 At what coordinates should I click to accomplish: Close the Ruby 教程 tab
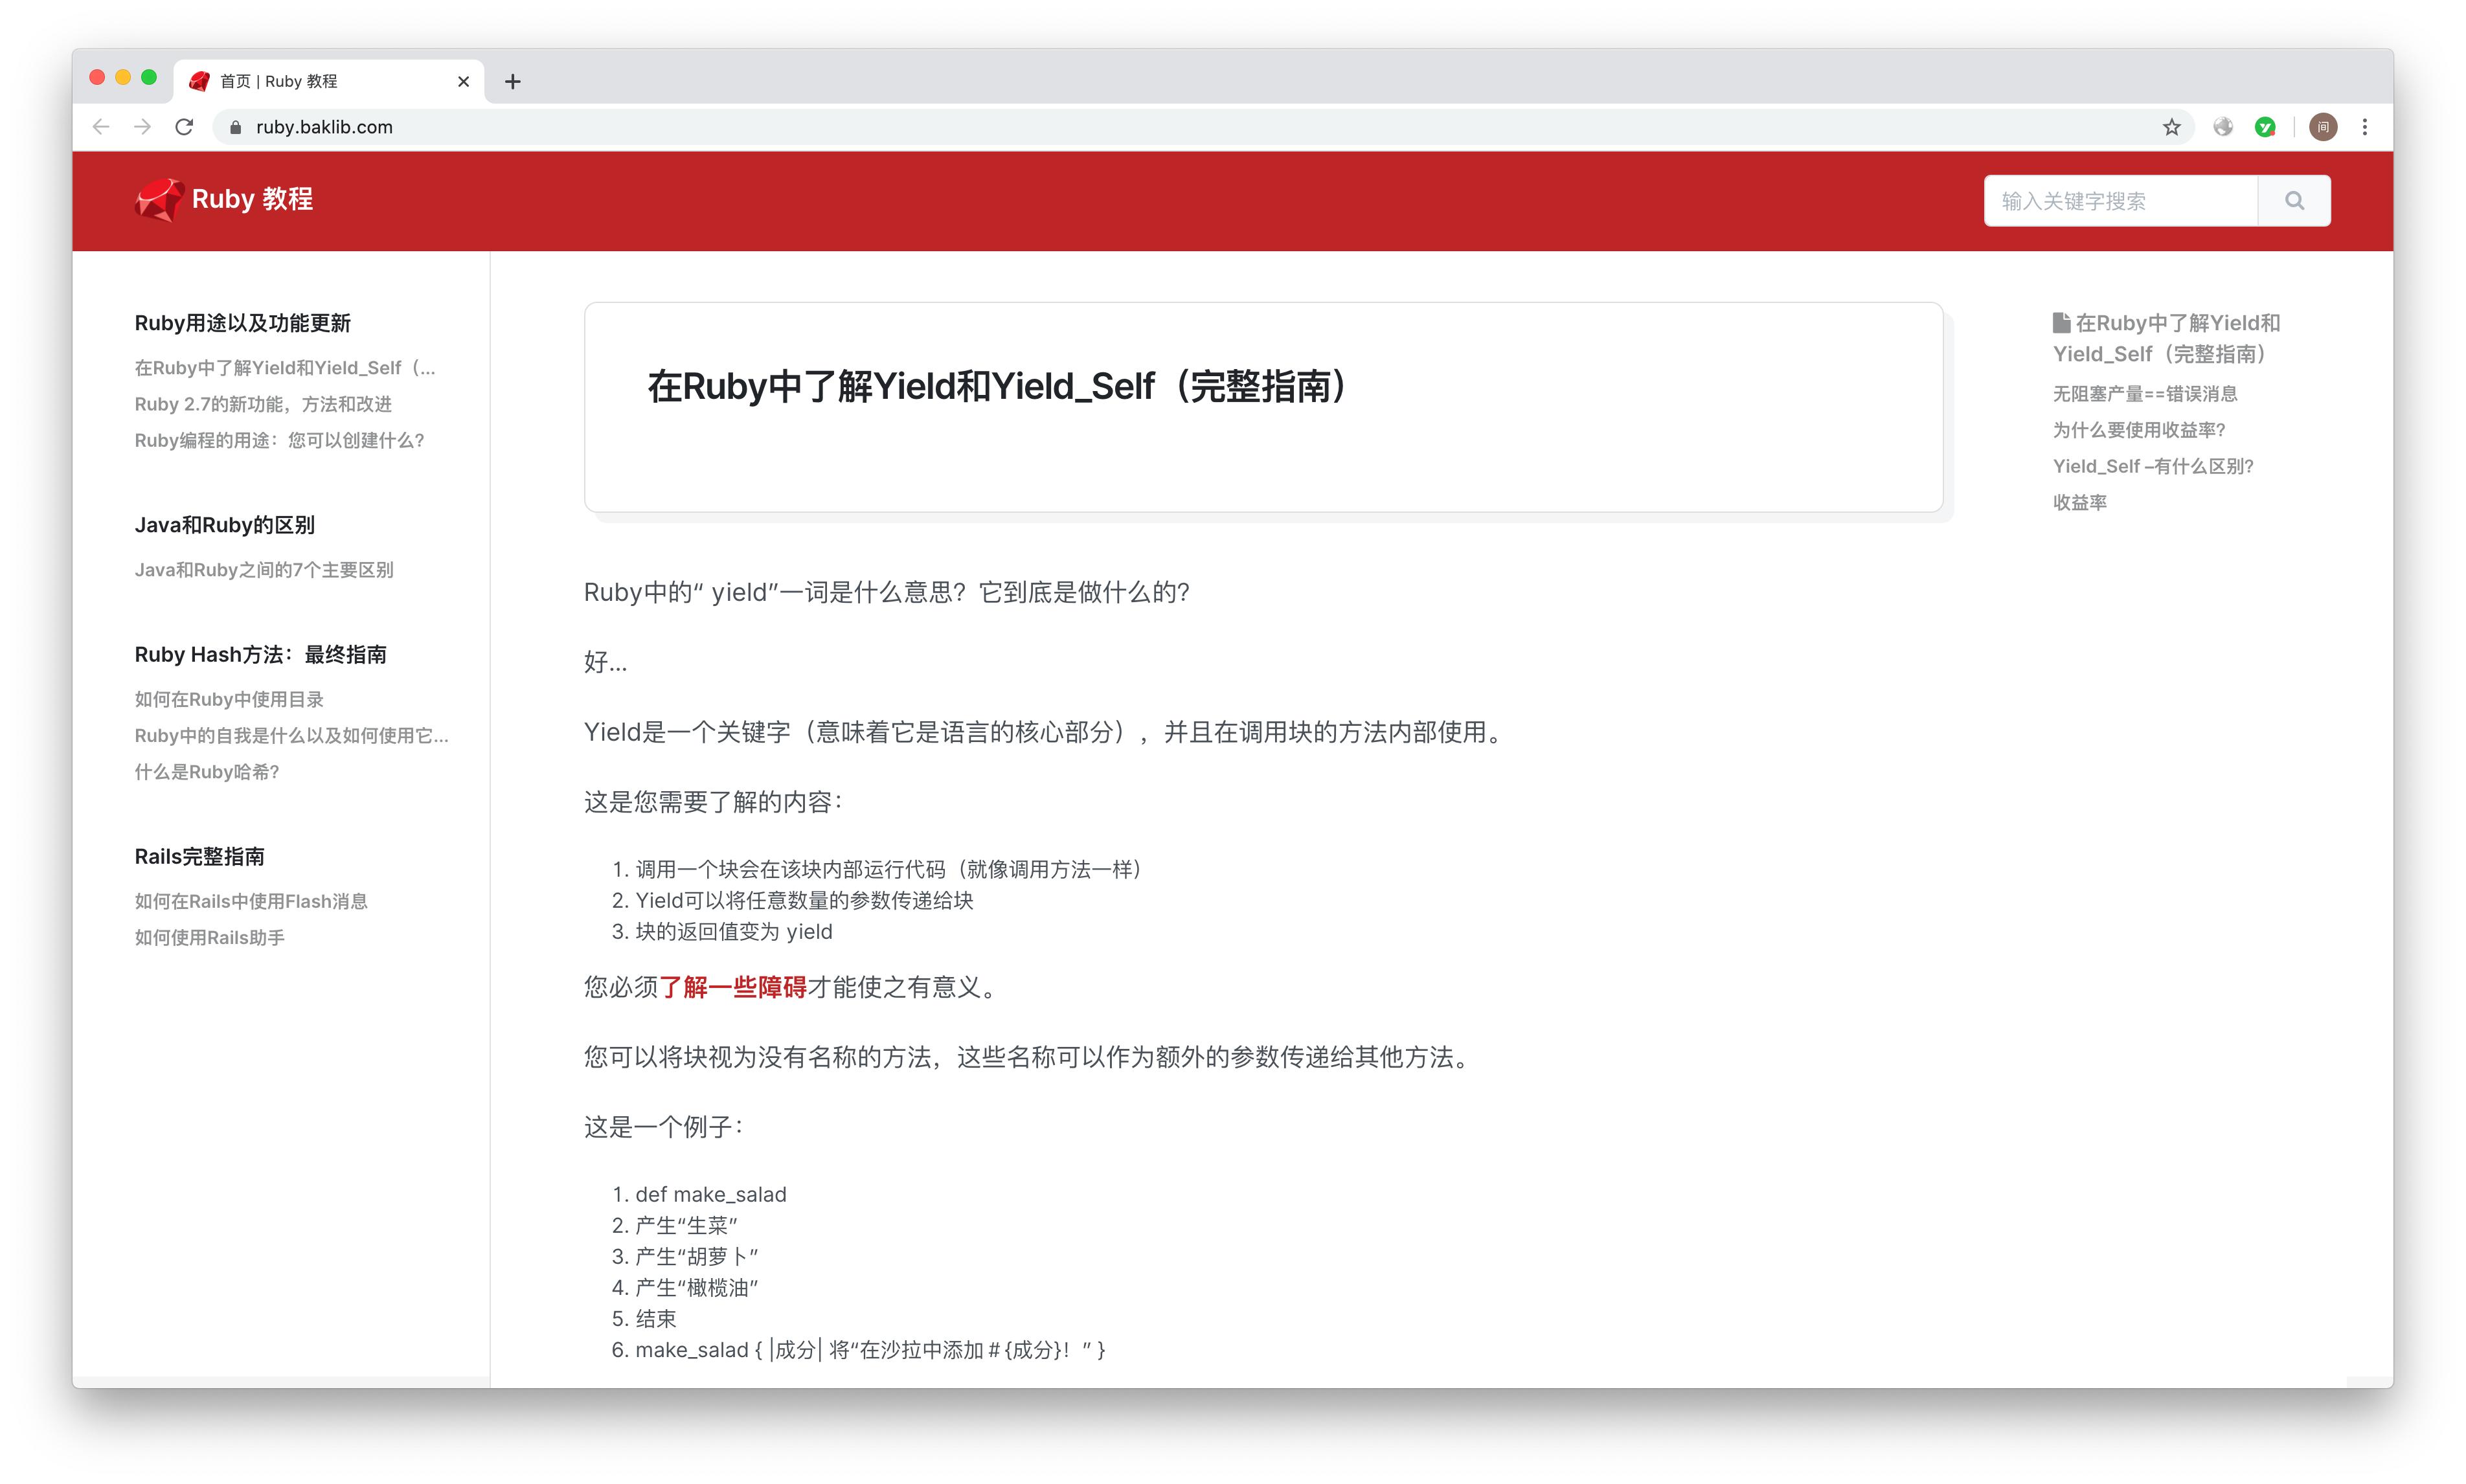tap(463, 82)
